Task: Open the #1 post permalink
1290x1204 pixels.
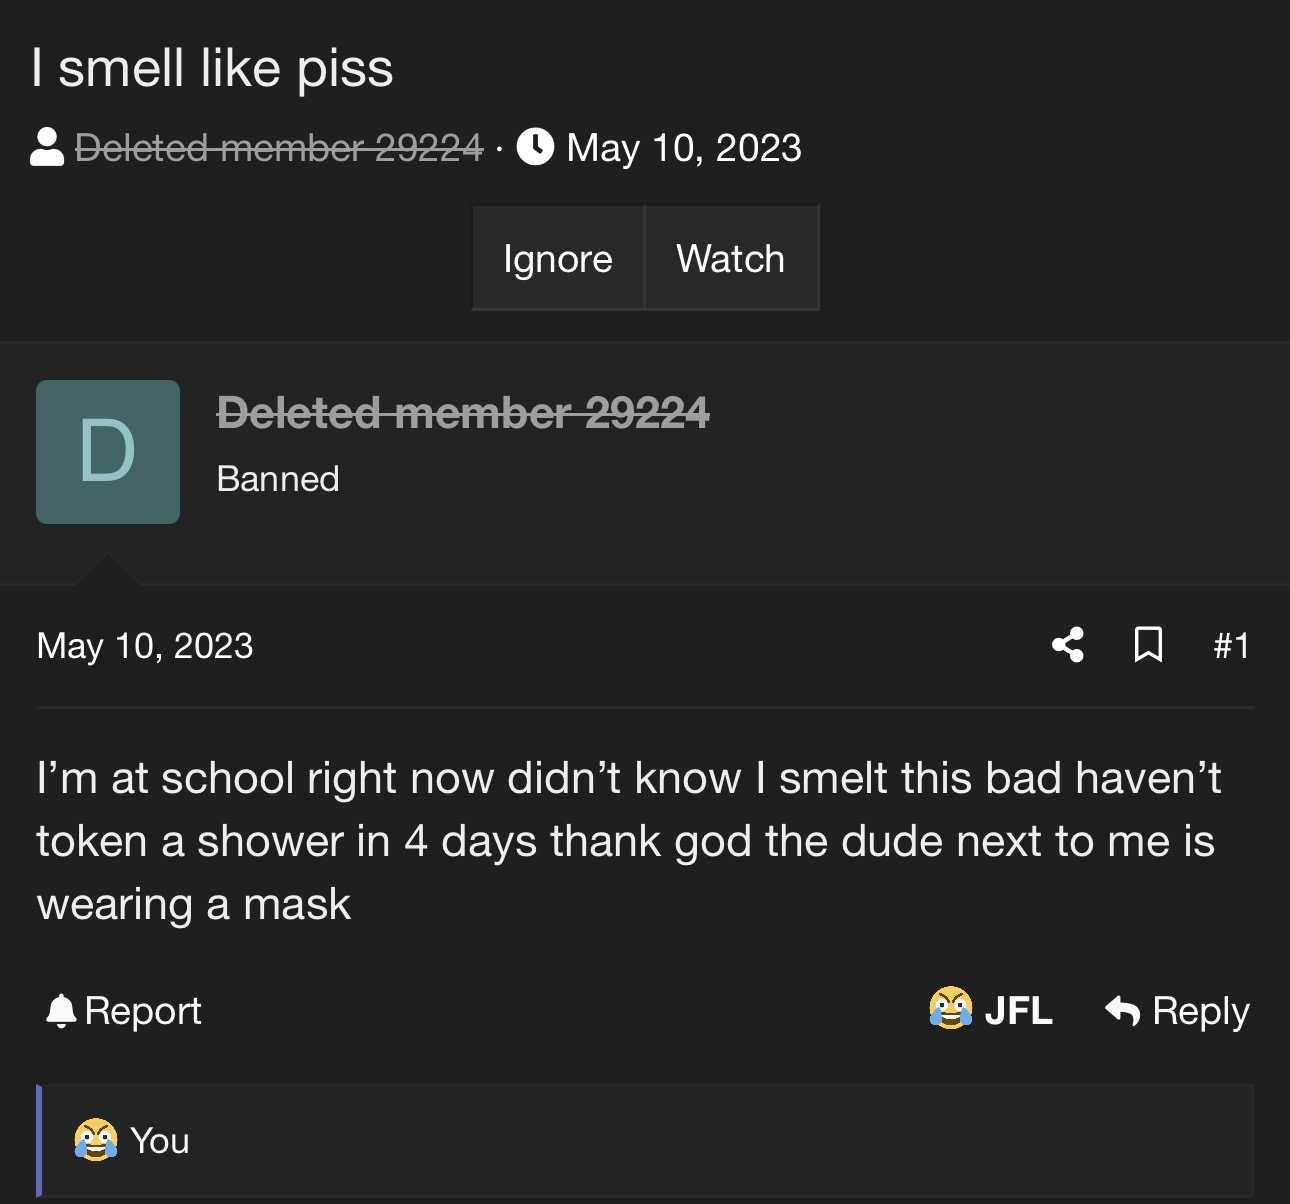Action: (x=1231, y=646)
